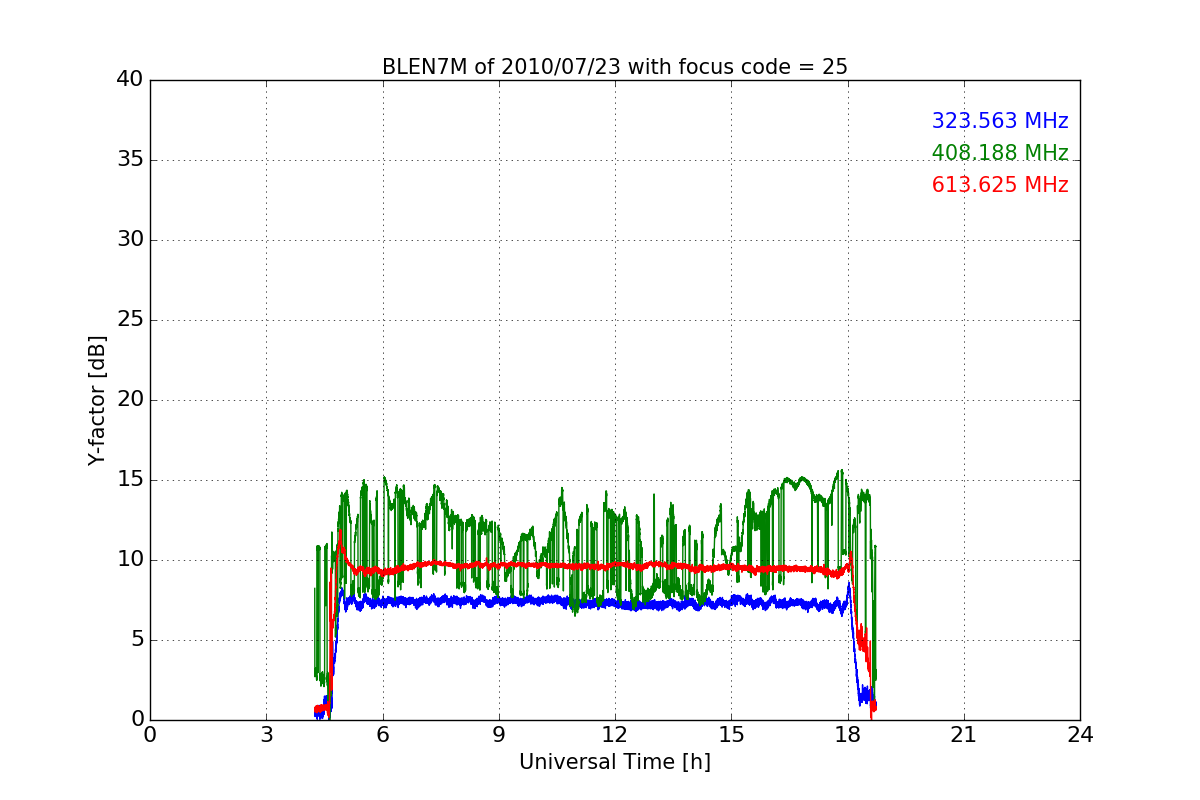This screenshot has width=1200, height=800.
Task: Select the red 613.625 MHz legend label
Action: click(x=1000, y=185)
